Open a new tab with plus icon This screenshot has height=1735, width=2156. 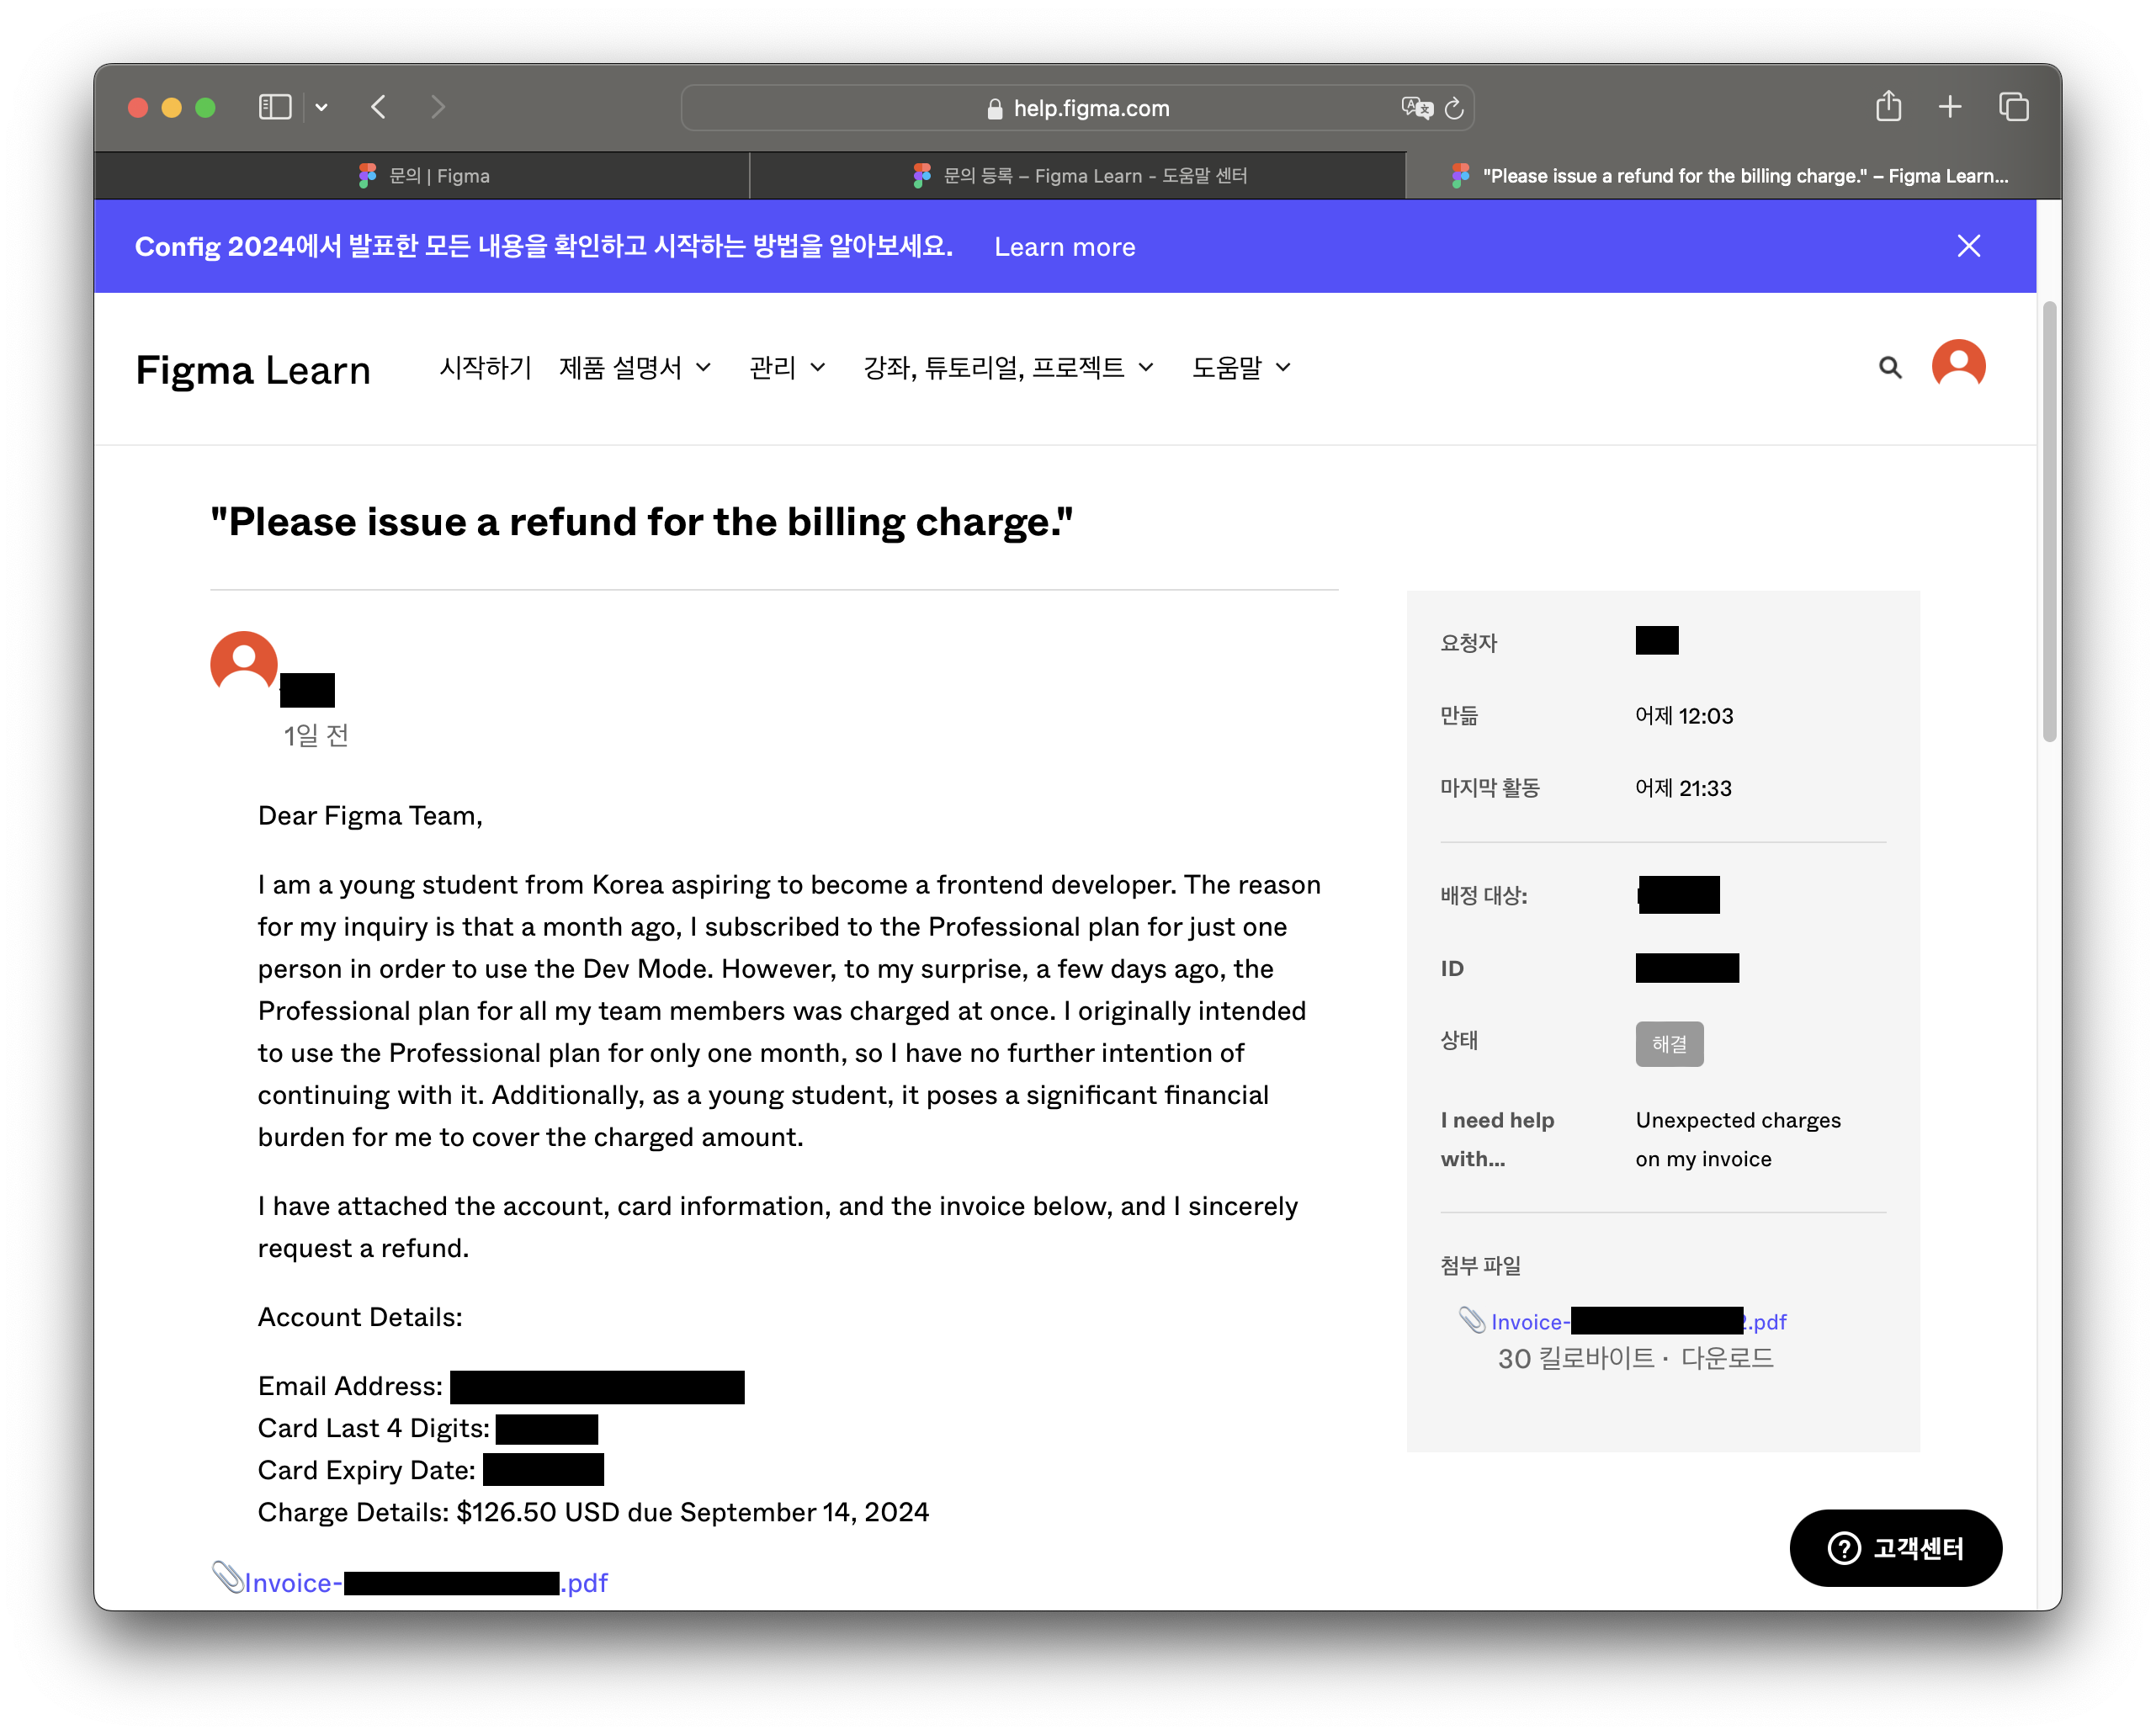pos(1949,107)
